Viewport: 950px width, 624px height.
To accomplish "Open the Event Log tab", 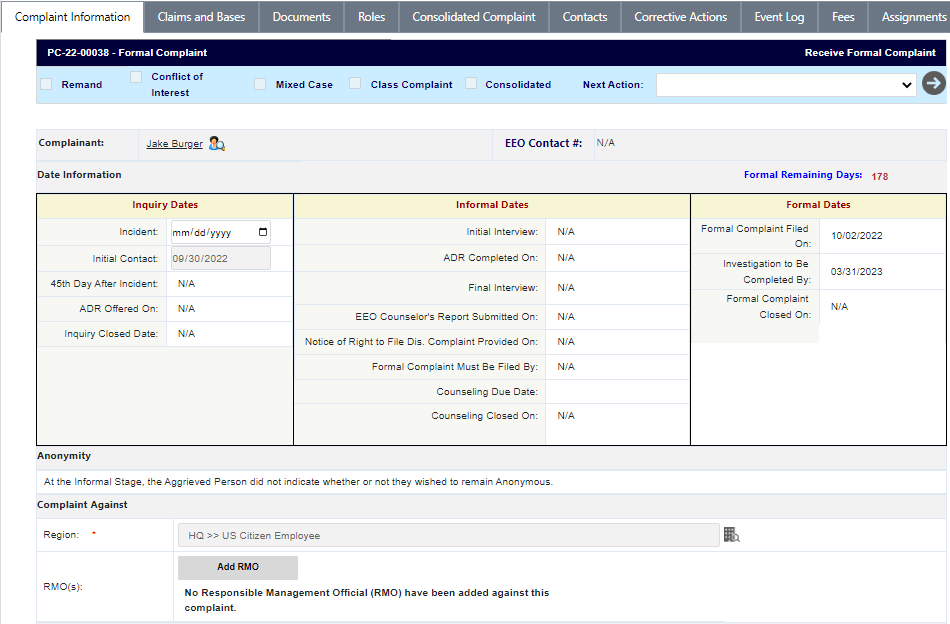I will click(x=779, y=17).
